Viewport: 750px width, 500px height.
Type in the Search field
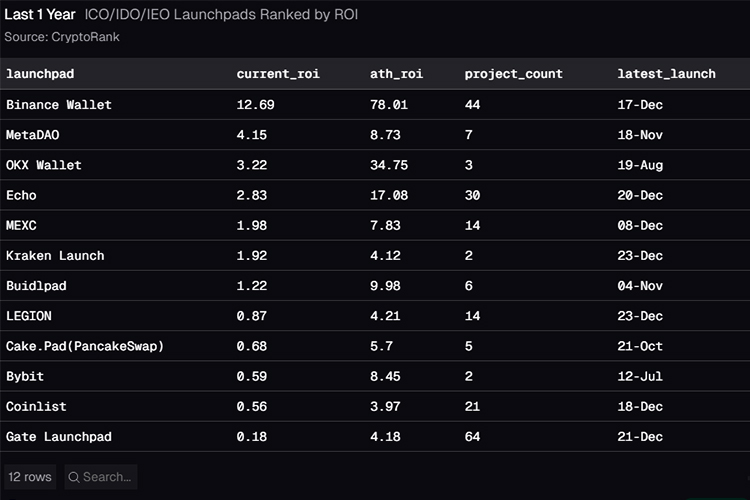click(106, 477)
